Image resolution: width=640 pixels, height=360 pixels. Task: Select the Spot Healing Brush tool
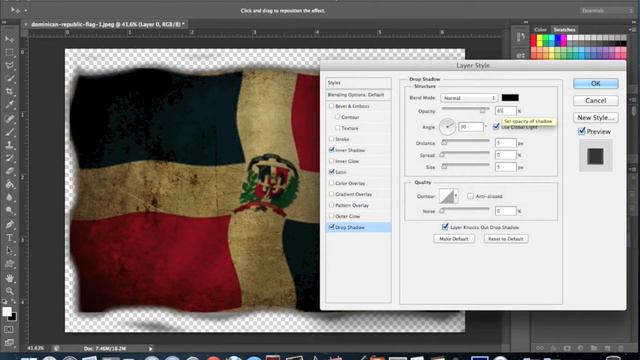click(9, 119)
